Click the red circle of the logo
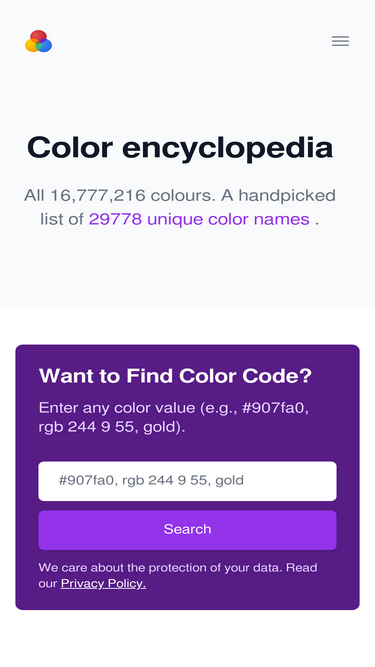The height and width of the screenshot is (667, 375). coord(39,36)
